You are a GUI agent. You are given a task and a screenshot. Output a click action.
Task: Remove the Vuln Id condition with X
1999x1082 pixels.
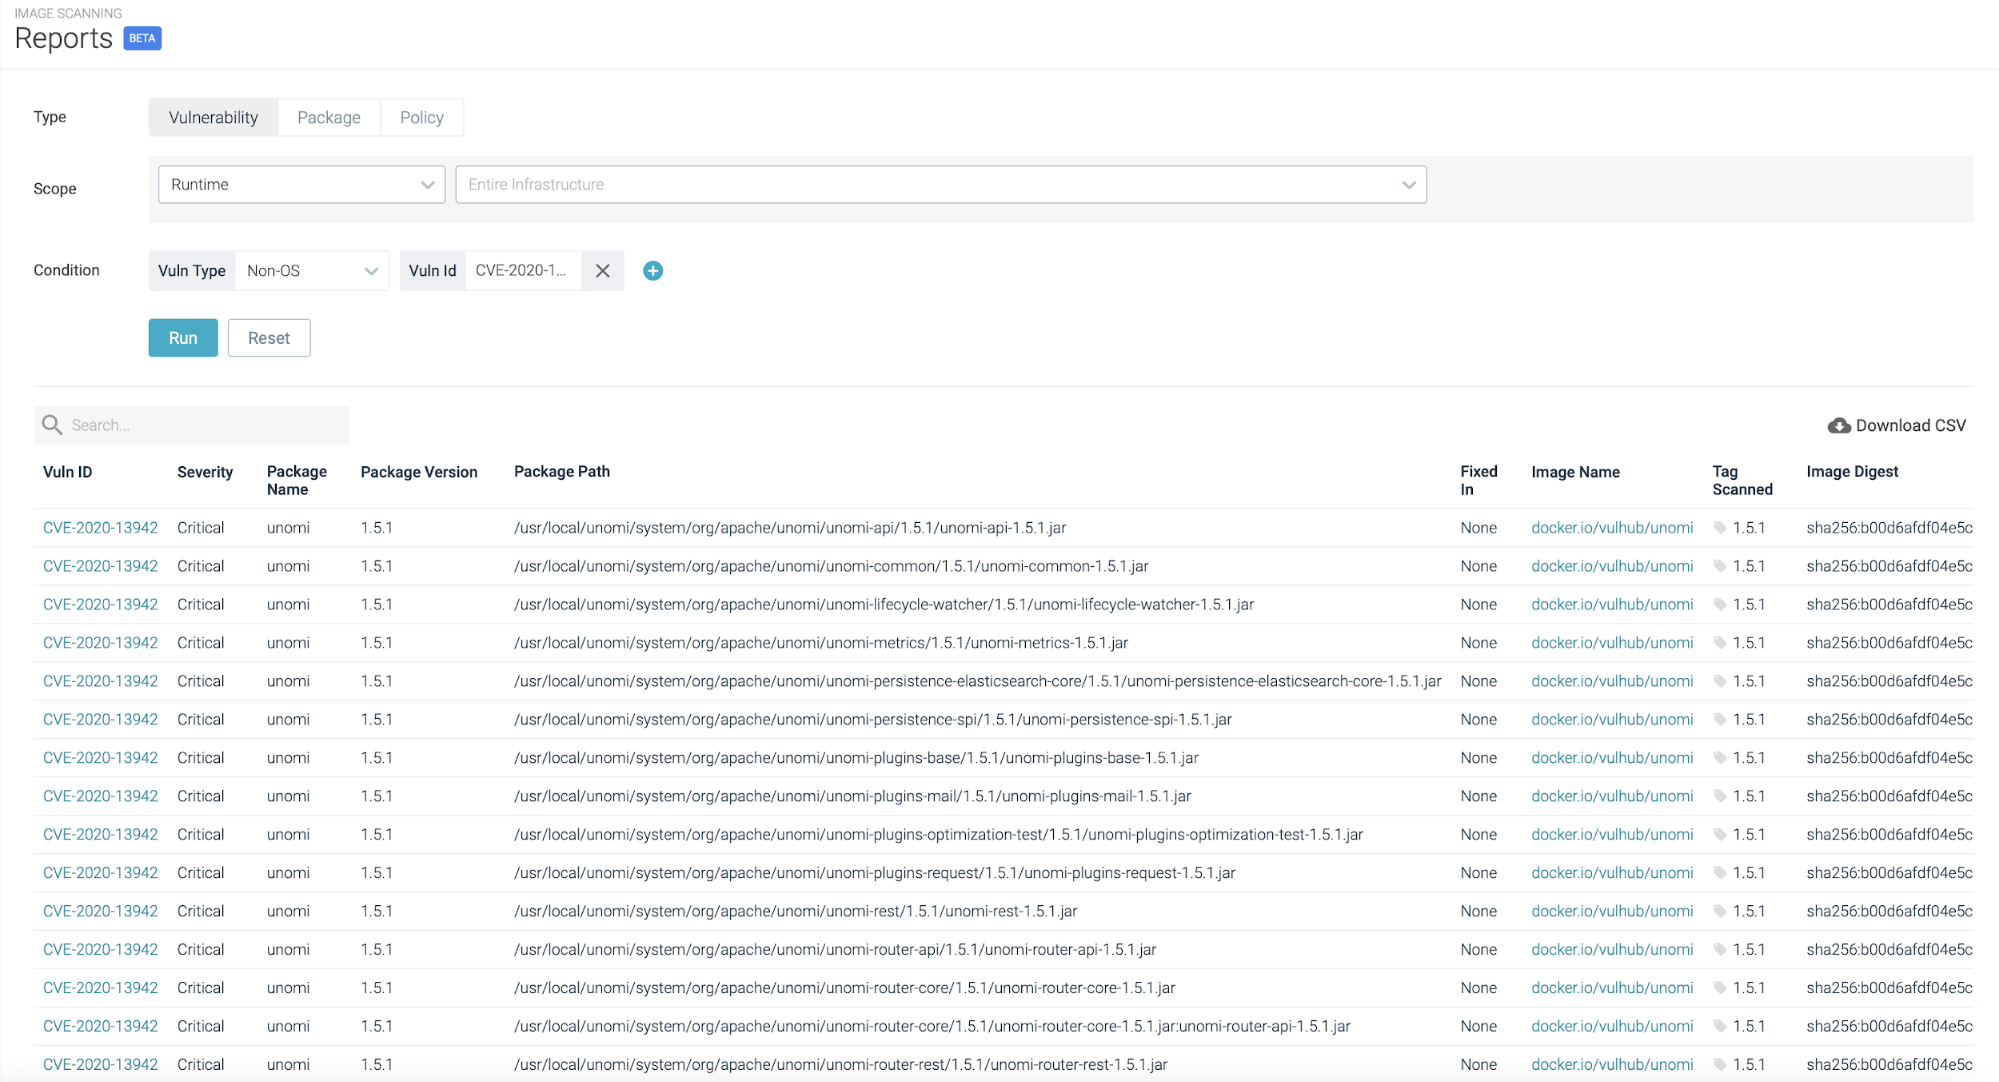pyautogui.click(x=602, y=271)
